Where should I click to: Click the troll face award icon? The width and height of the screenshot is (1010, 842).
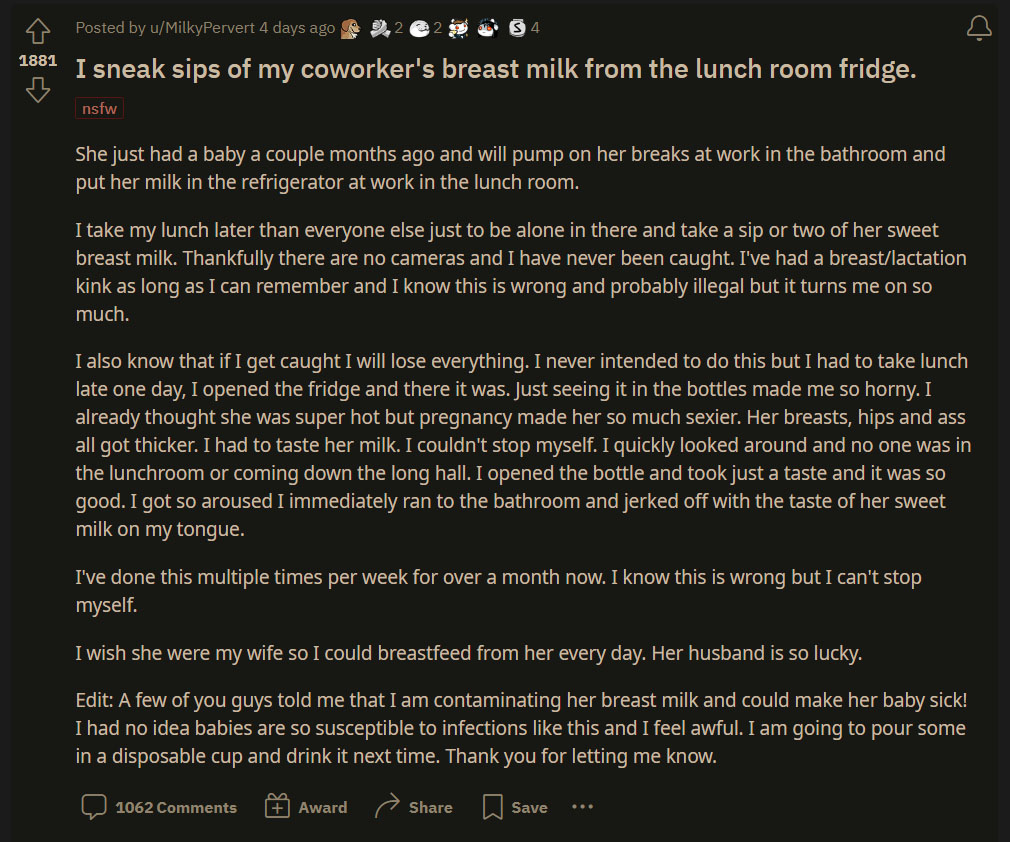[419, 28]
